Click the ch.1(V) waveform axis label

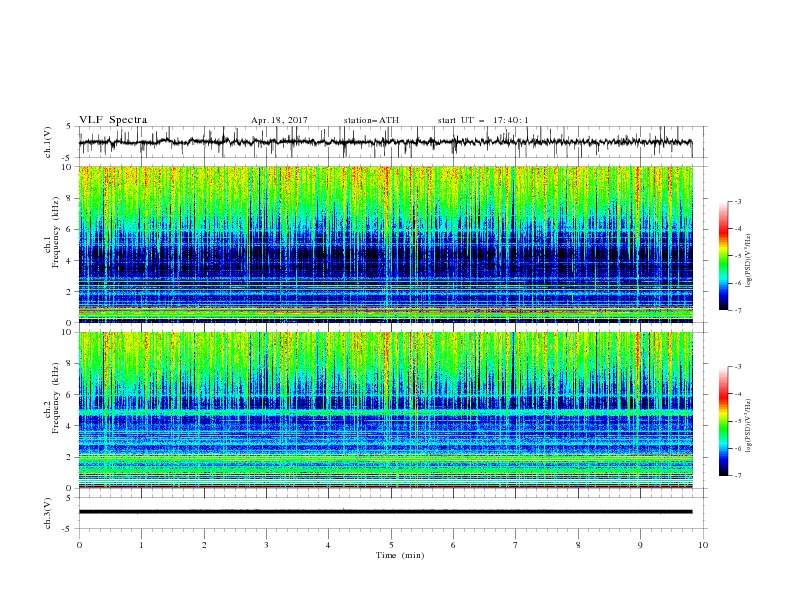48,142
